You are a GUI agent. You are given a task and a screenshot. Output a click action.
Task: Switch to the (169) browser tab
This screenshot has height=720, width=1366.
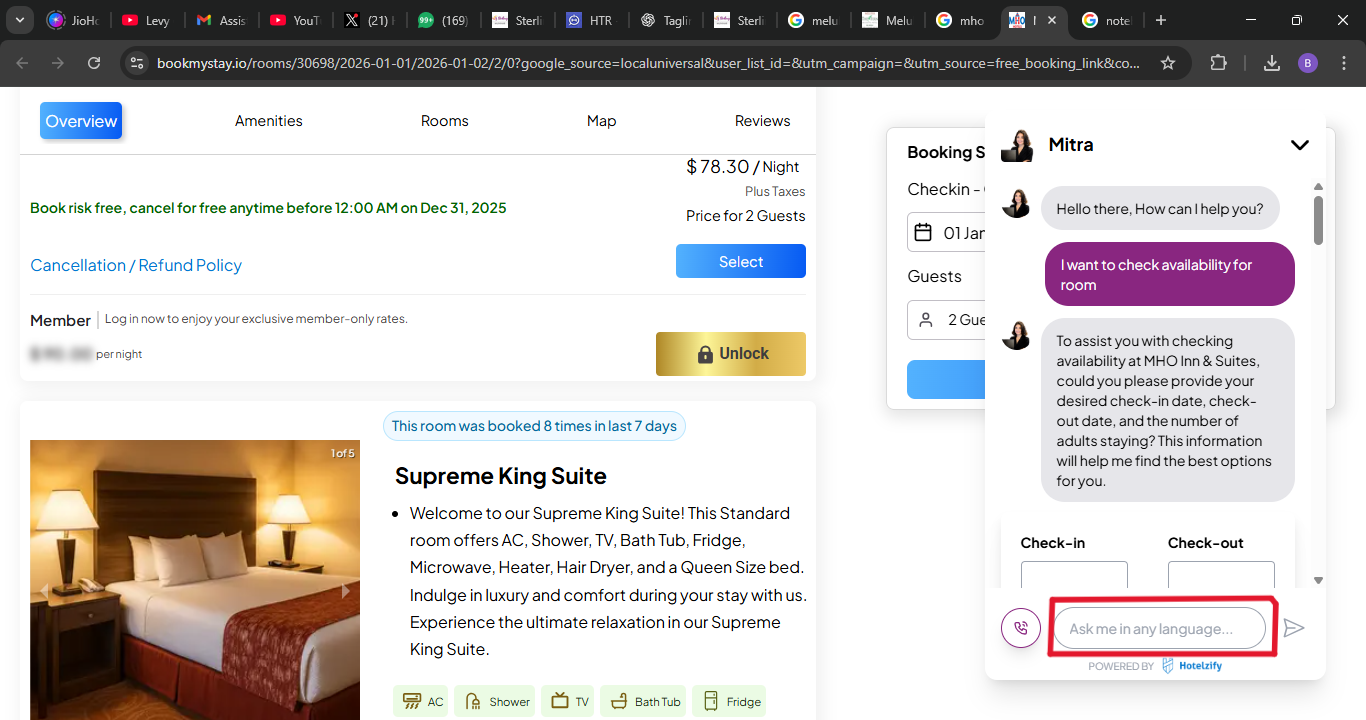[x=444, y=20]
